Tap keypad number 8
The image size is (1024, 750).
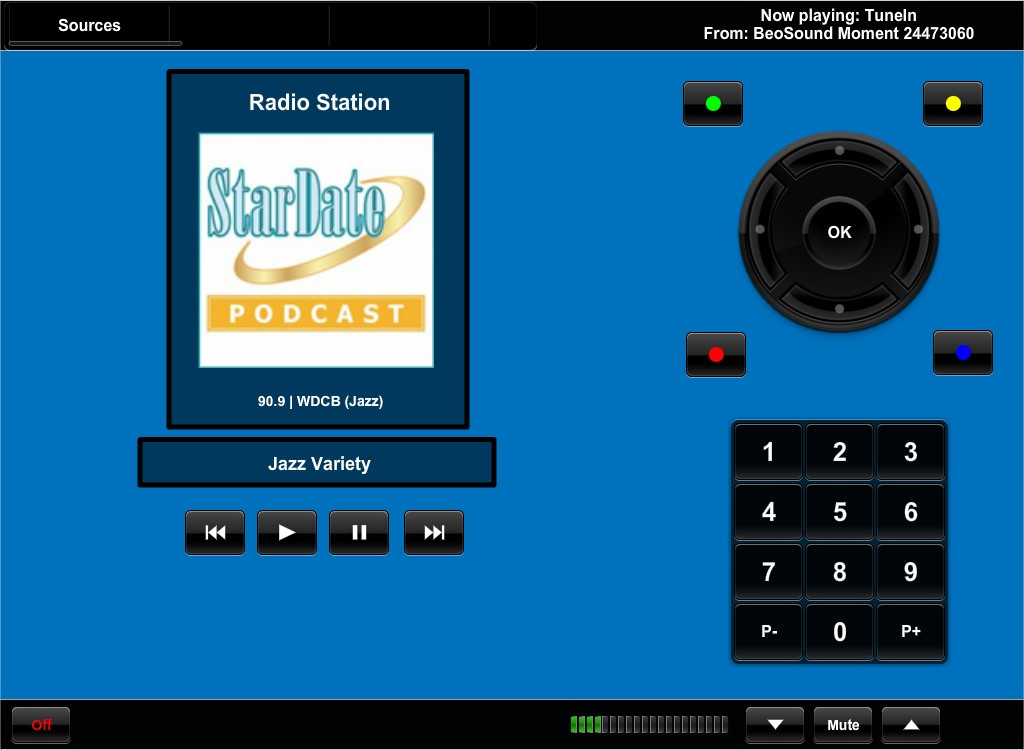tap(840, 572)
